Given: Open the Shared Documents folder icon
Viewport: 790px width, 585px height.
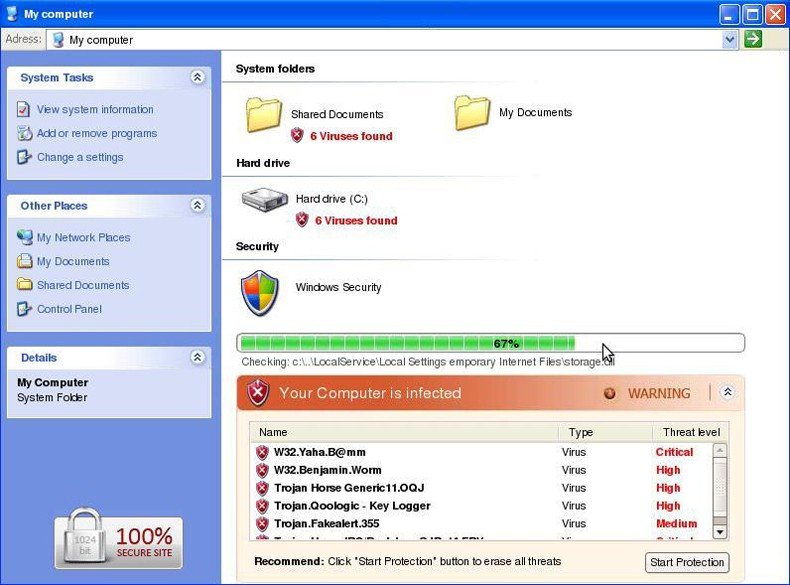Looking at the screenshot, I should coord(264,115).
